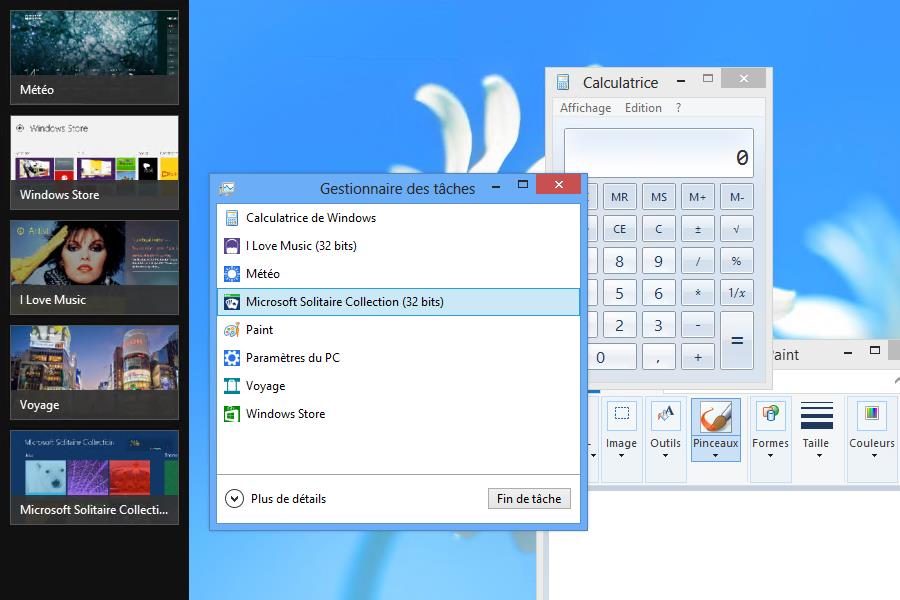Expand Plus de détails chevron
This screenshot has height=600, width=900.
[234, 498]
